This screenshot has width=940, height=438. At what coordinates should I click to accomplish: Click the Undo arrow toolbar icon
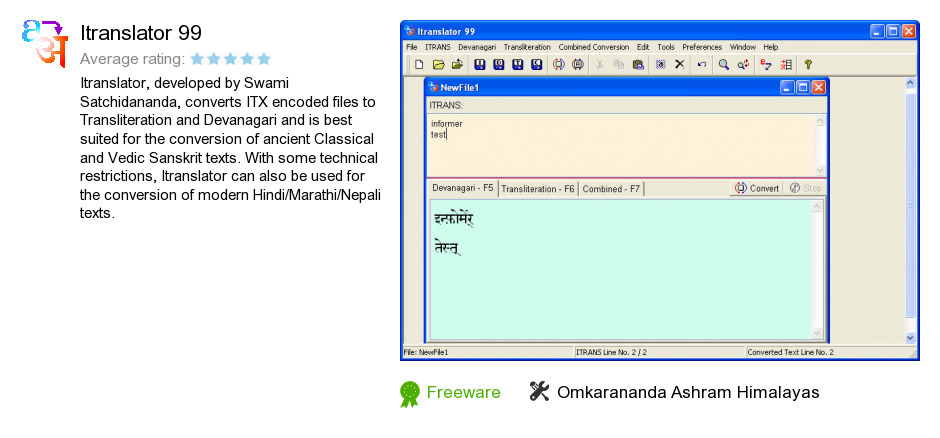[x=701, y=64]
